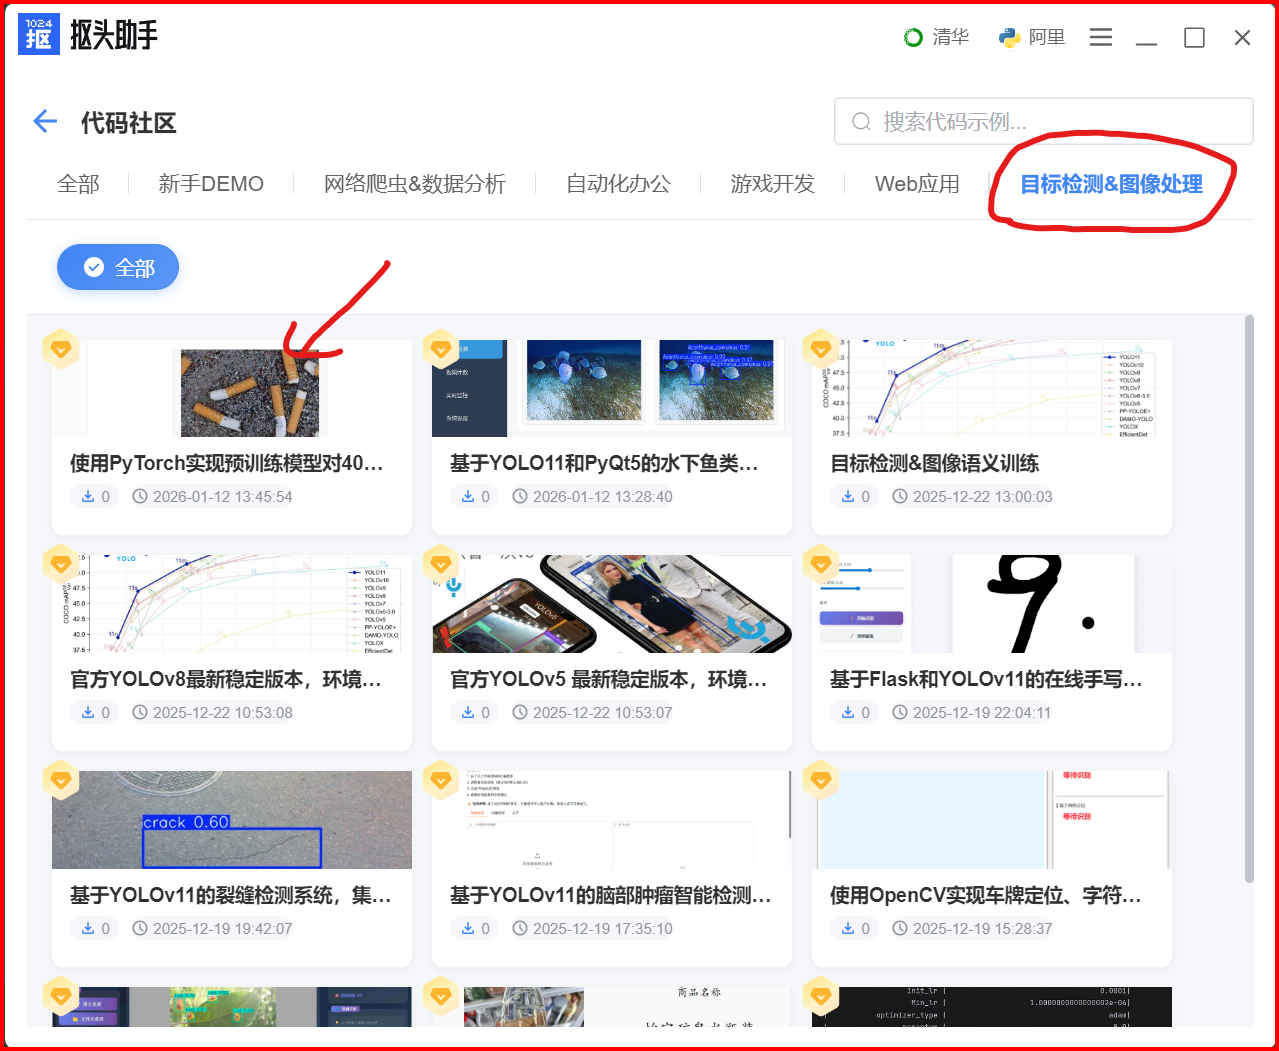Screen dimensions: 1279x1051
Task: Open 目标检测&图像语义训练 card title
Action: pyautogui.click(x=935, y=463)
